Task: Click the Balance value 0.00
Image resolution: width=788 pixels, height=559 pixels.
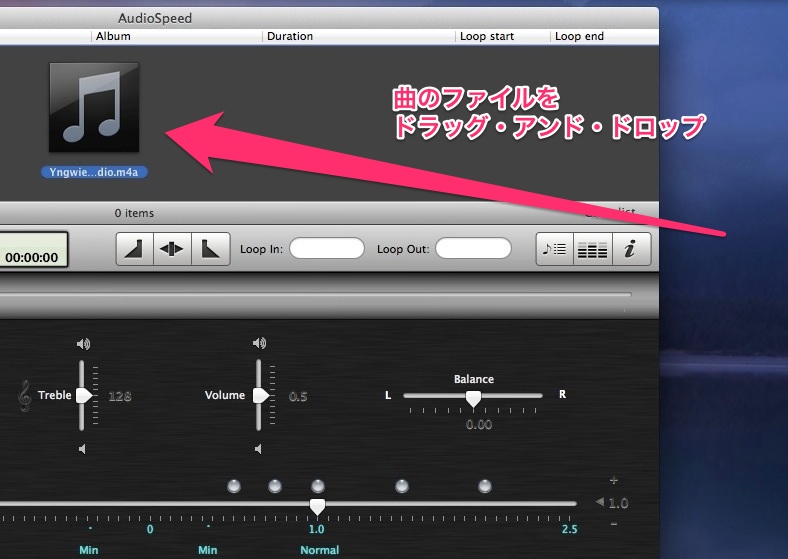Action: (478, 425)
